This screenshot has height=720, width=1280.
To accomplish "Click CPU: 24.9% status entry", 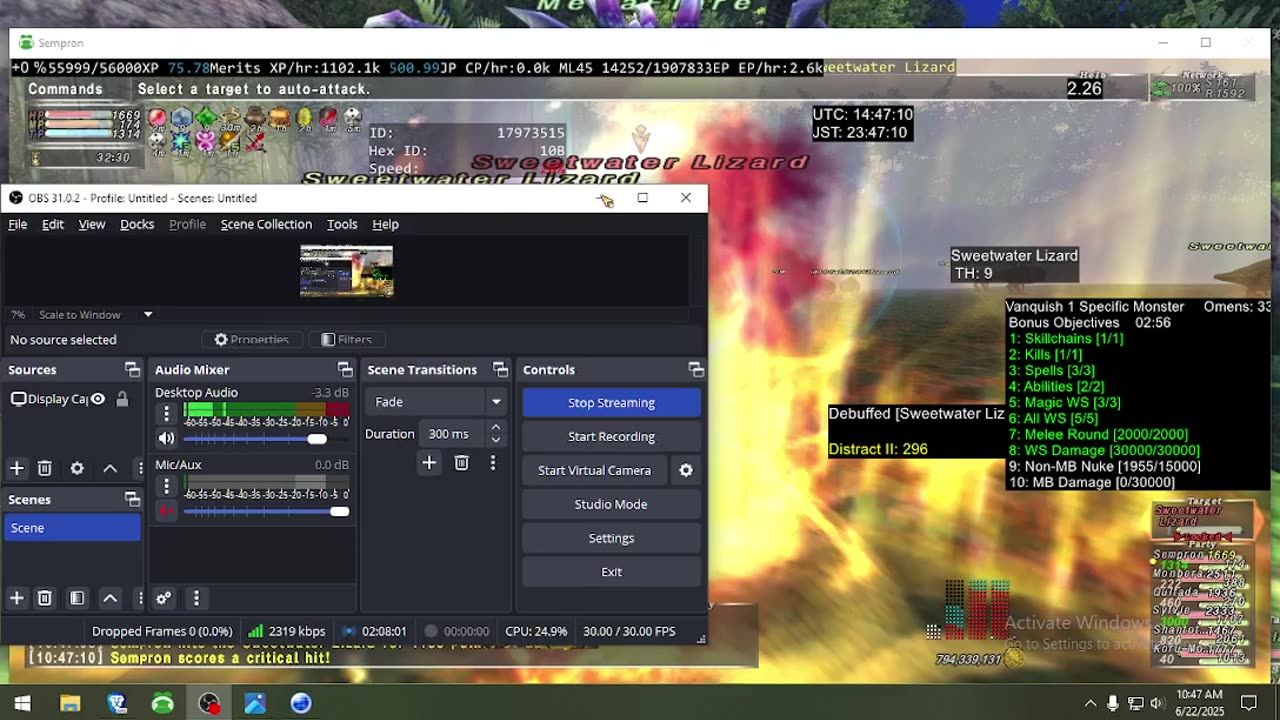I will [x=536, y=631].
